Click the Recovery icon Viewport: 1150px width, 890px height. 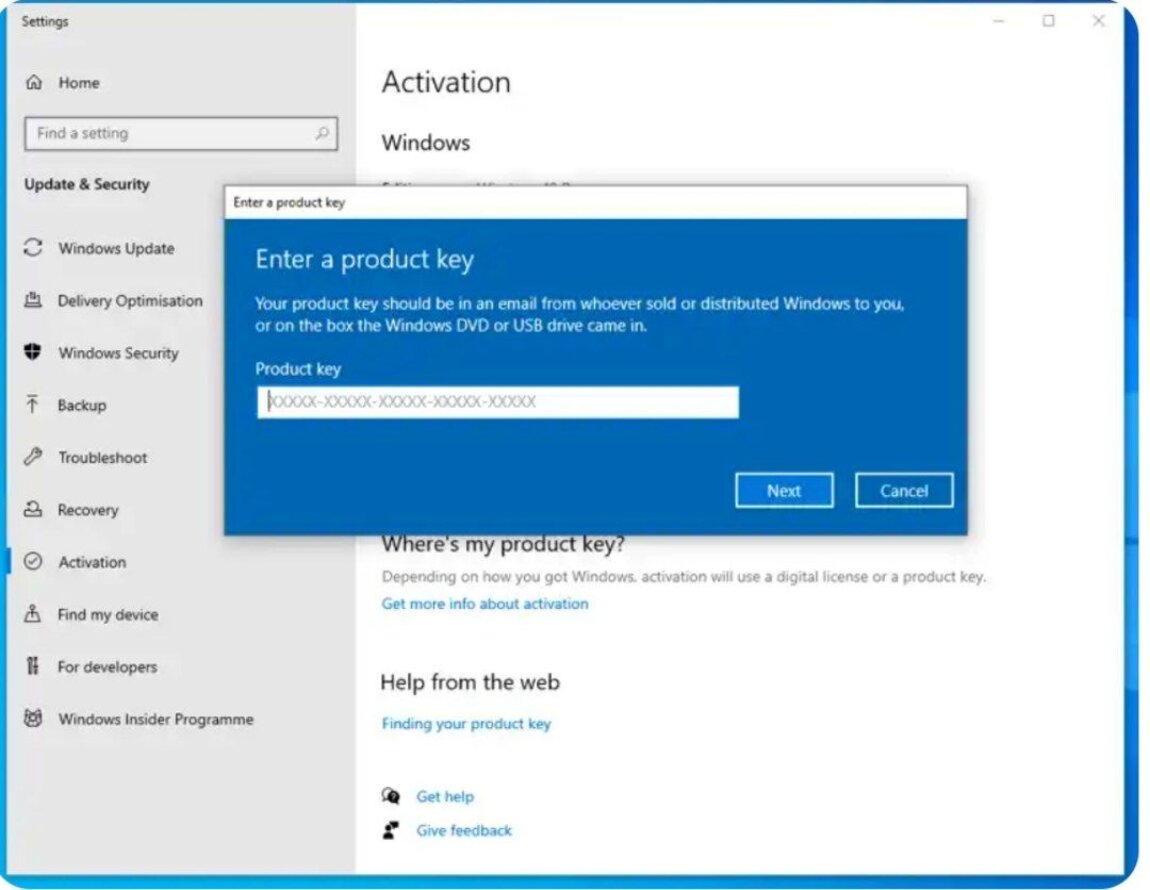click(x=33, y=510)
